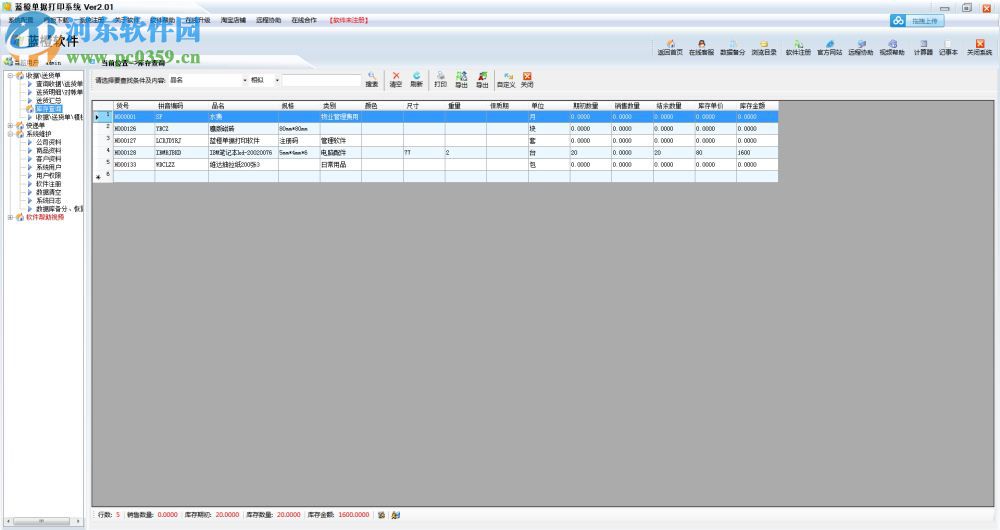Click the 刷新 refresh icon
Screen dimensions: 1000x530
(x=416, y=79)
